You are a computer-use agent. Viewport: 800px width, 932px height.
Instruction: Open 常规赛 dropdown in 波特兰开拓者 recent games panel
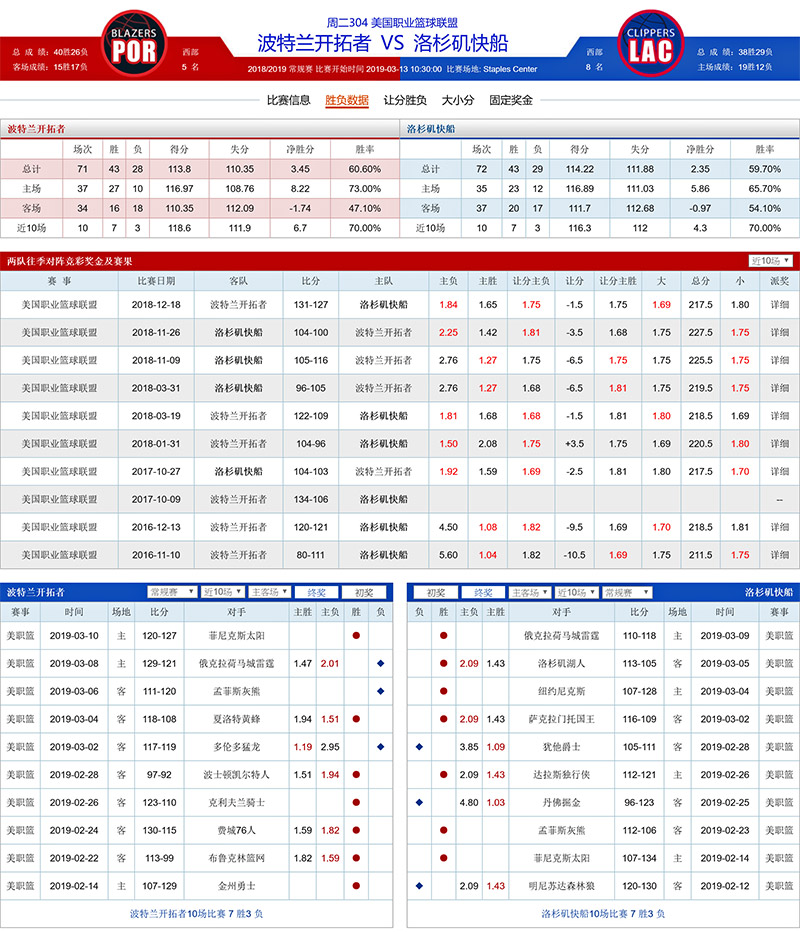pos(172,592)
